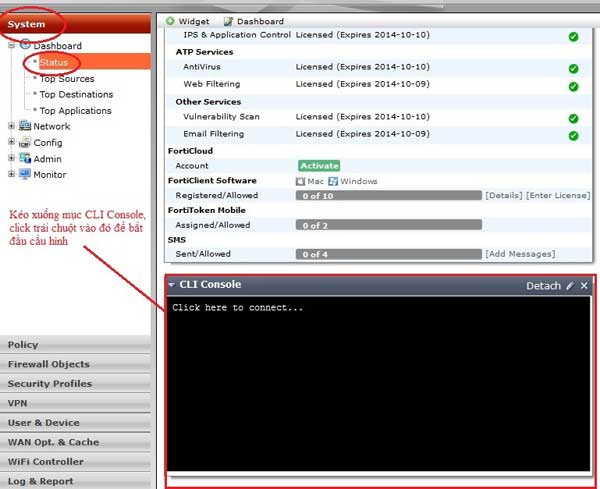Click the FortiToken 0 of 2 bar
Viewport: 600px width, 489px height.
click(x=389, y=225)
